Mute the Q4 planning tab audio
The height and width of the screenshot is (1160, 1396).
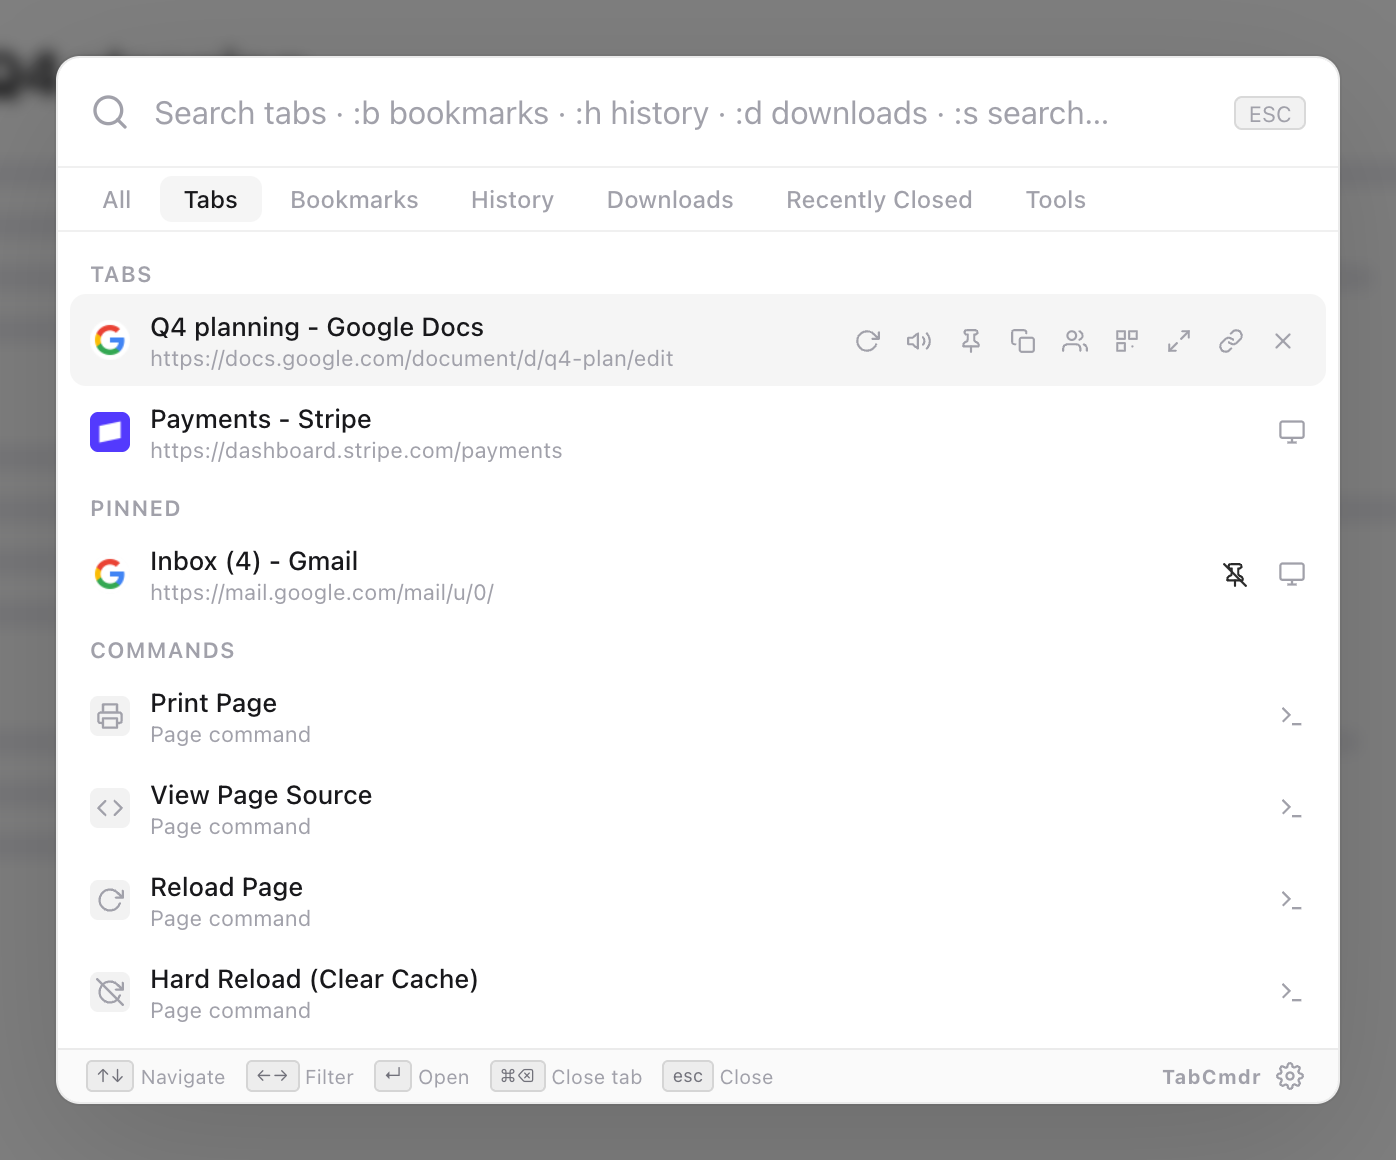click(x=919, y=341)
